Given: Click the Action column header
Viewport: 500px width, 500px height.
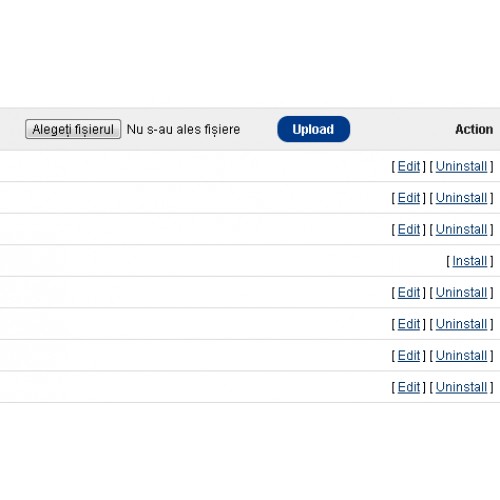Looking at the screenshot, I should coord(474,129).
